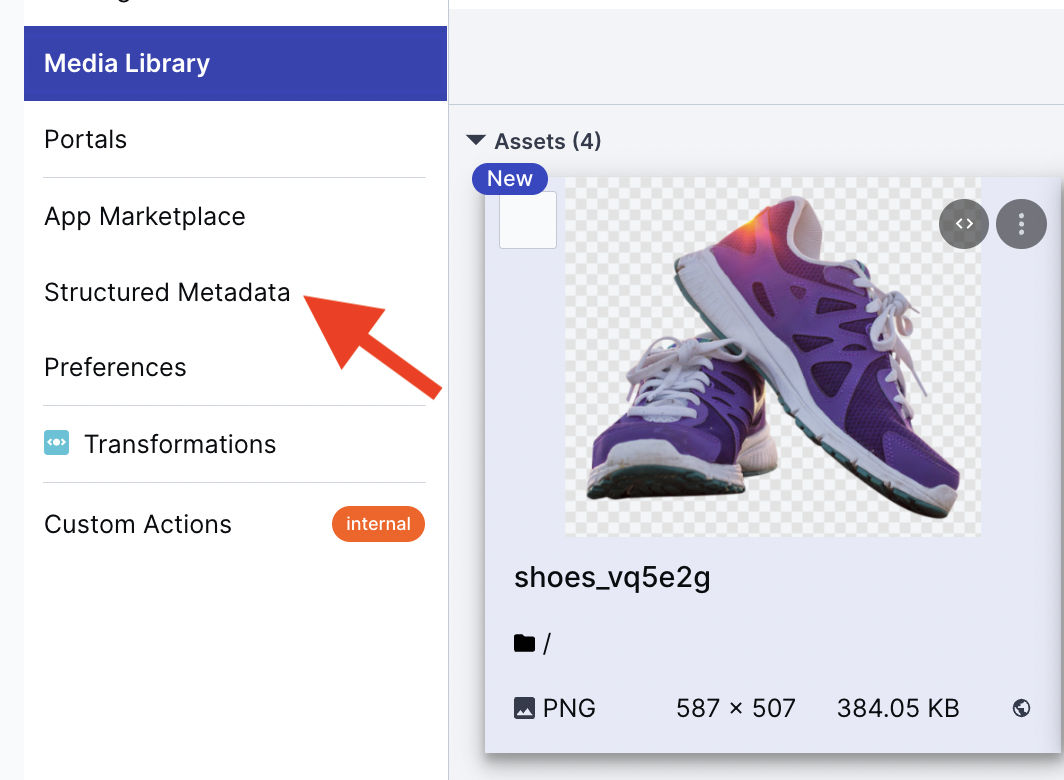
Task: Click the globe public access icon
Action: [1021, 709]
